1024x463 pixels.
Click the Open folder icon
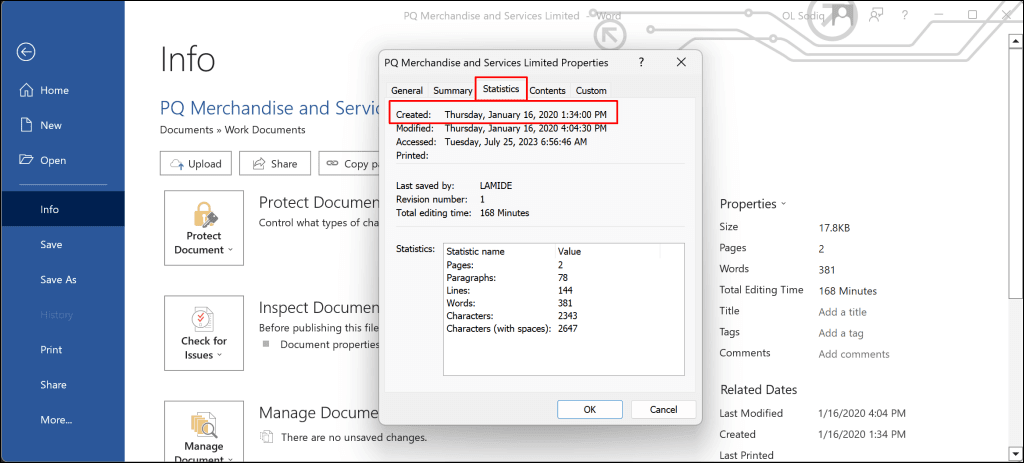tap(25, 160)
